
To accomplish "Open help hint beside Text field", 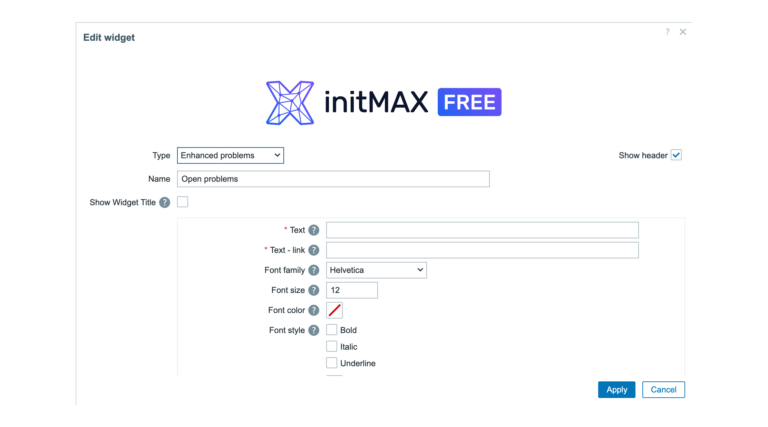I will tap(314, 230).
